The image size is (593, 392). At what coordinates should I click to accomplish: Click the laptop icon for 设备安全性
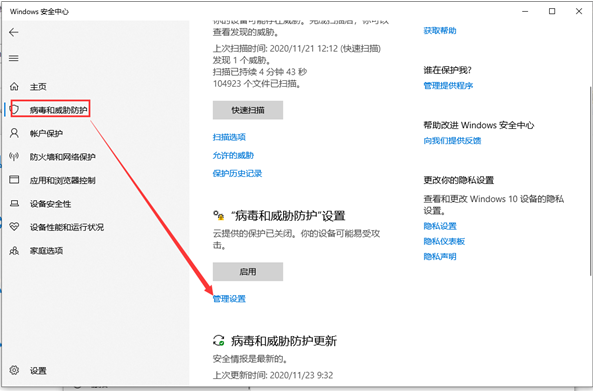14,204
